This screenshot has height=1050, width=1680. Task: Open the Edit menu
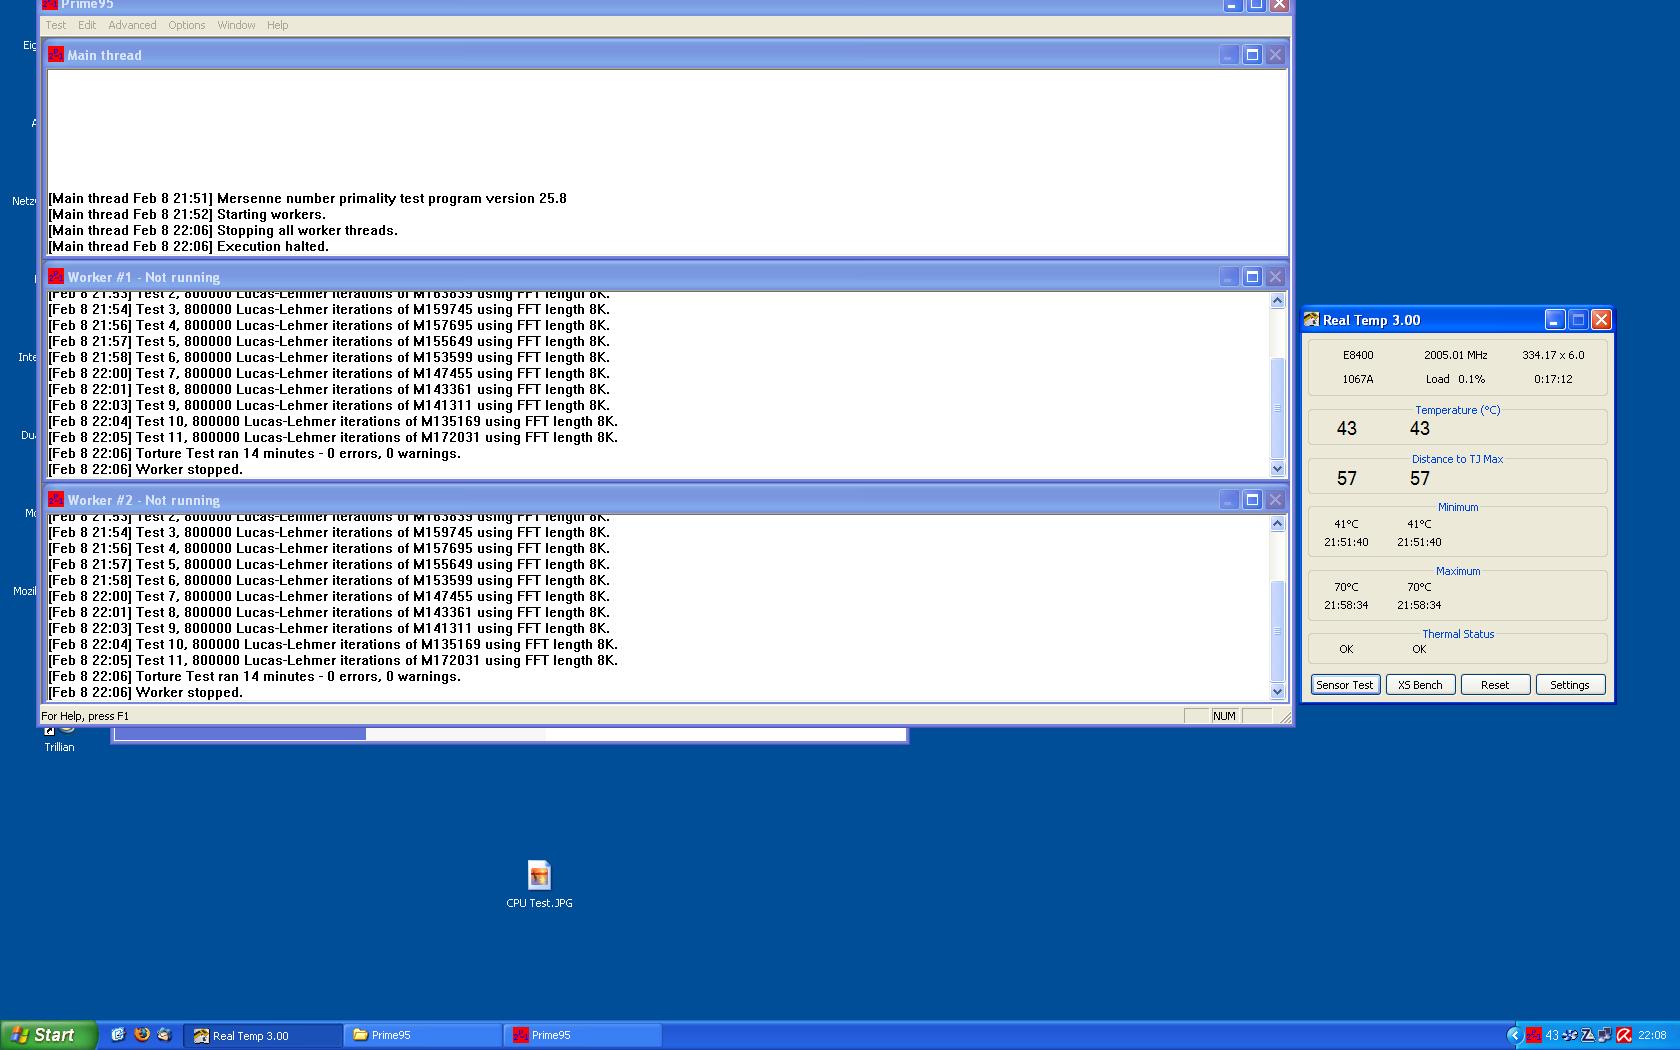(87, 25)
